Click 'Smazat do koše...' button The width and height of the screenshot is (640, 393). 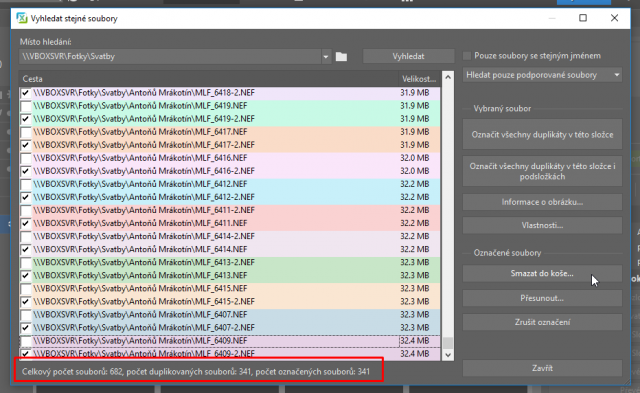(542, 273)
